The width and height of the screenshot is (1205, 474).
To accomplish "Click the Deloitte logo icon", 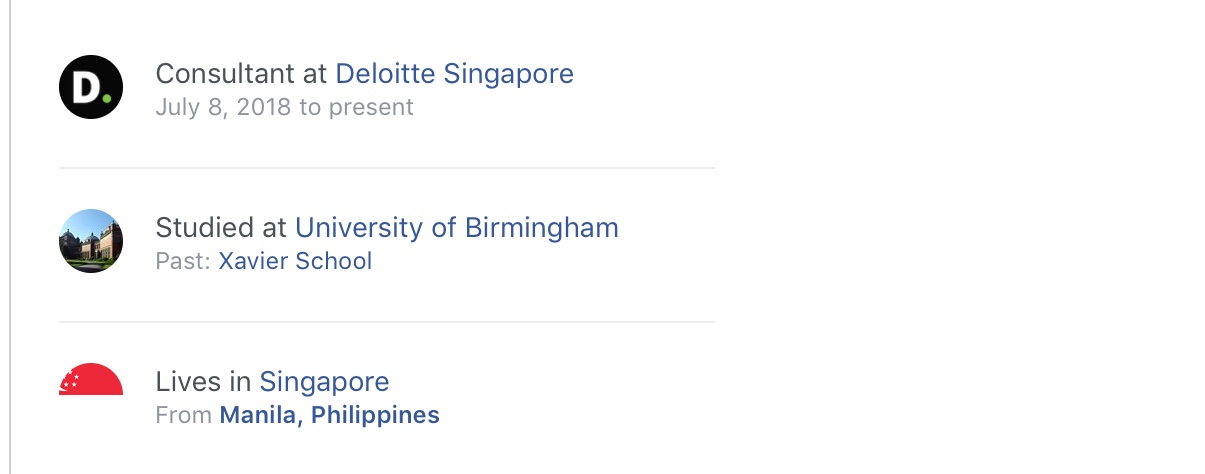I will 91,87.
